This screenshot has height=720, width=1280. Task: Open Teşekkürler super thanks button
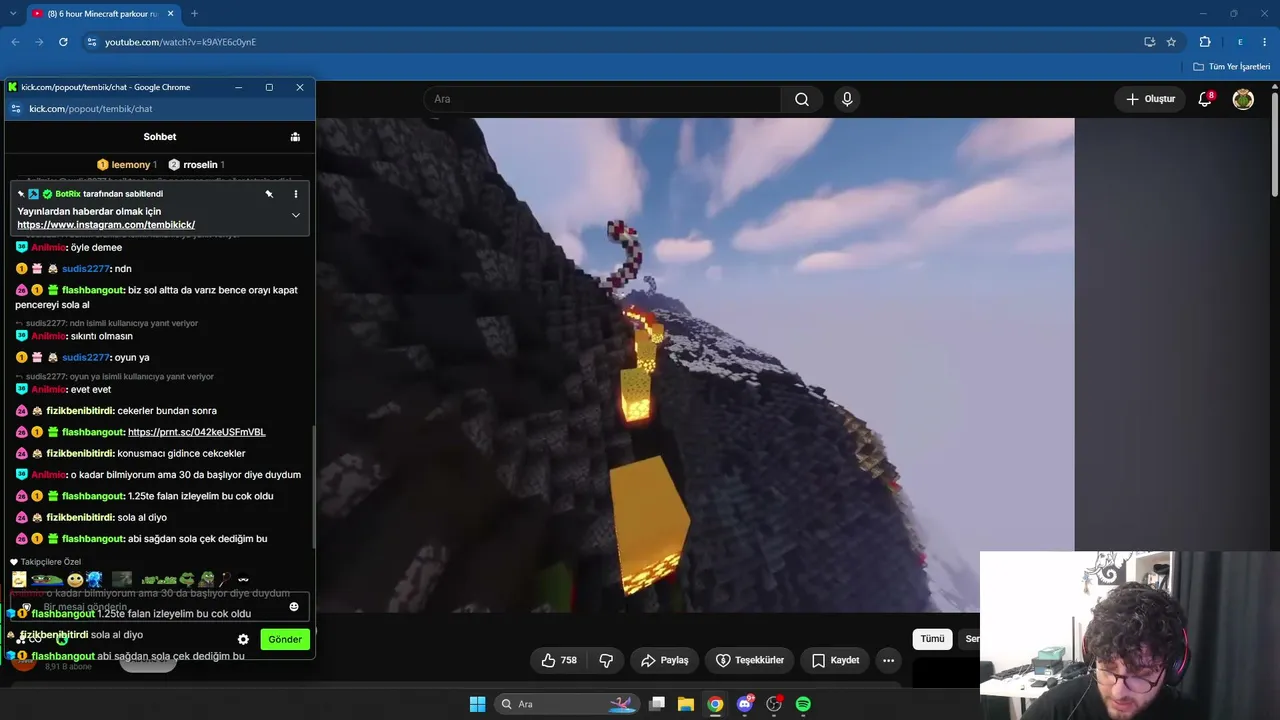(x=750, y=660)
